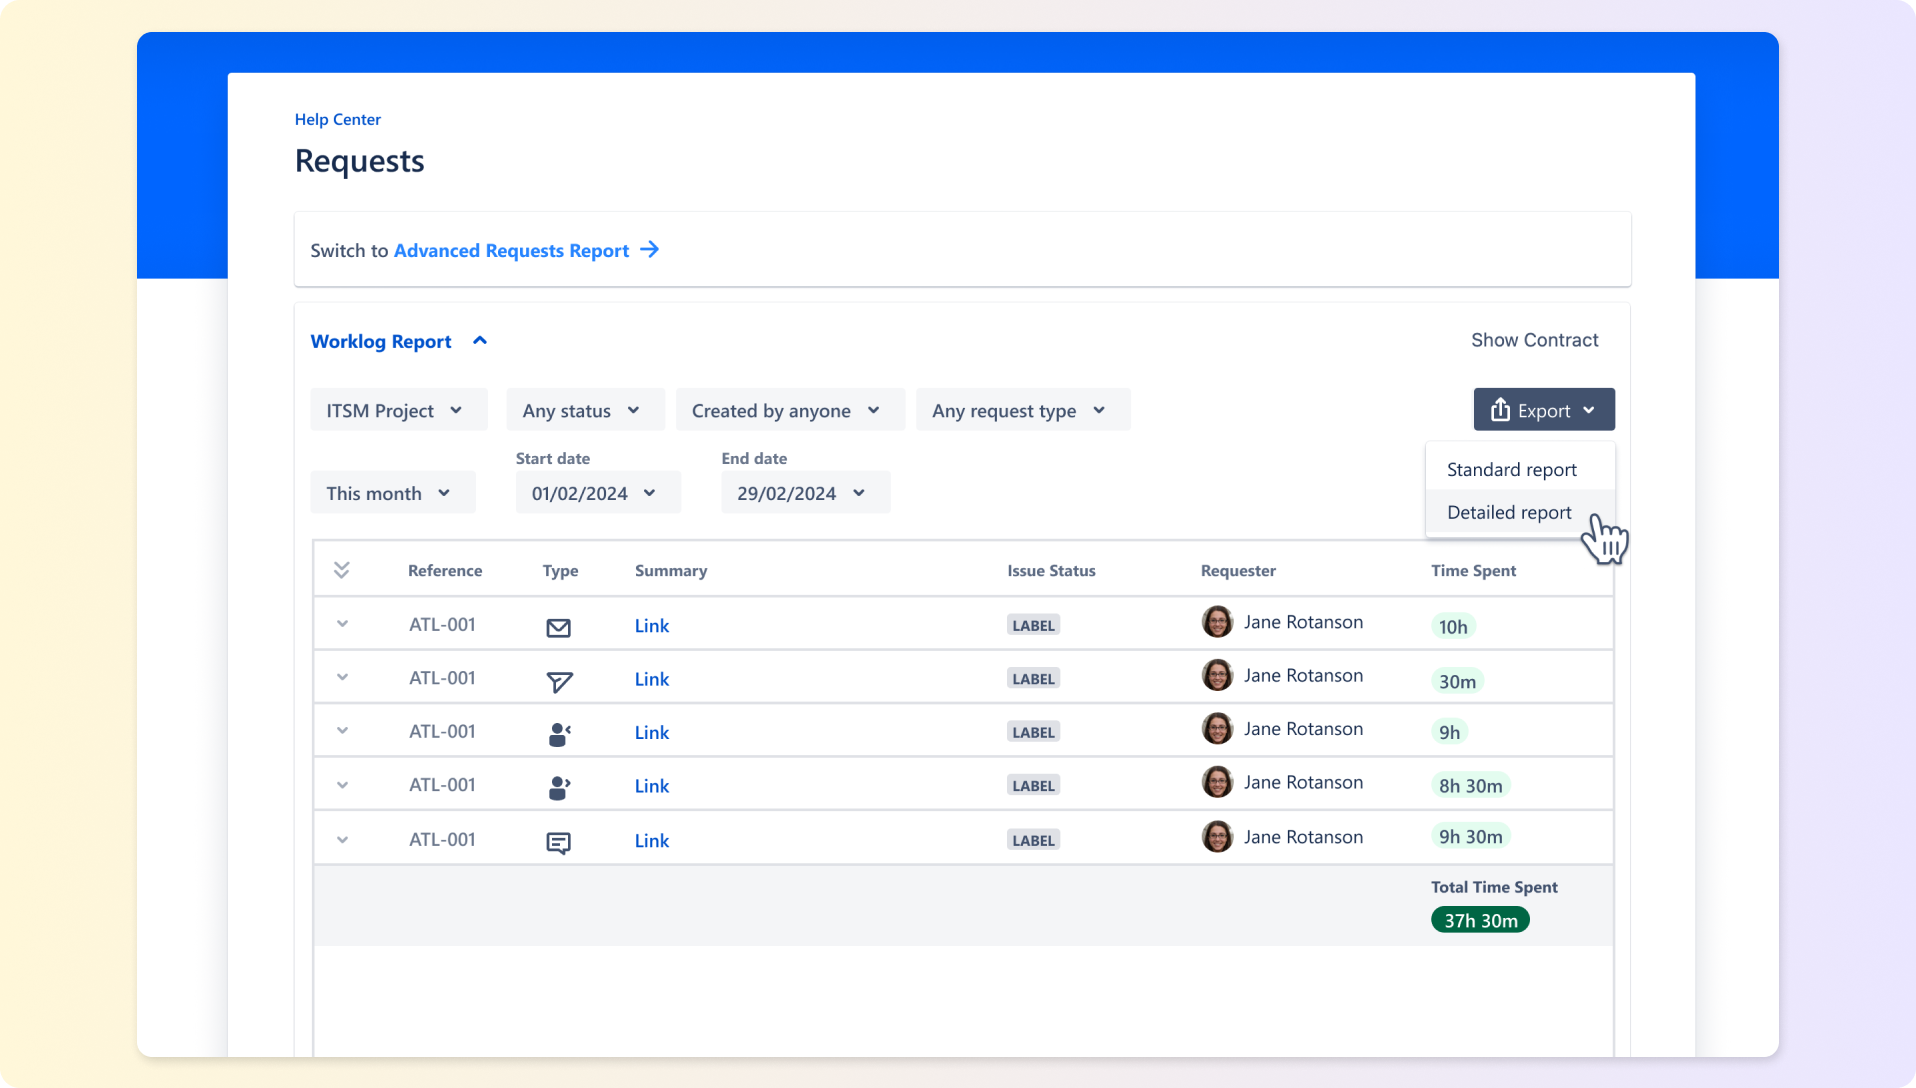Click the Export button
The height and width of the screenshot is (1088, 1916).
[x=1543, y=410]
